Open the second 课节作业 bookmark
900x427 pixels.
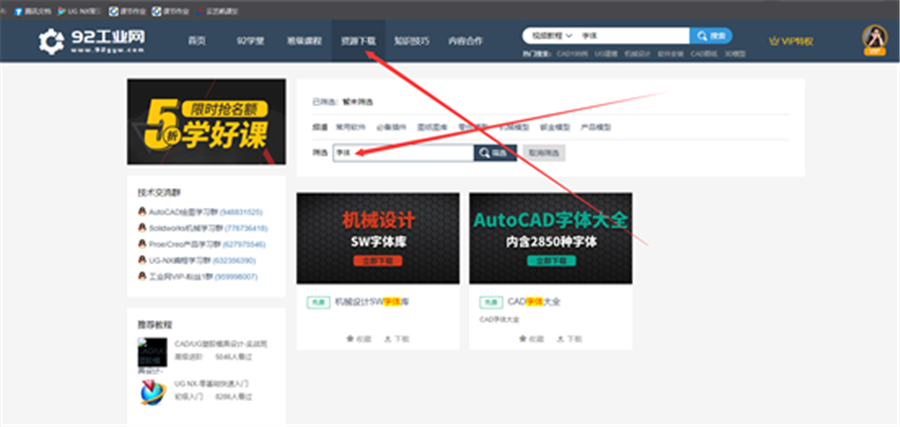[x=171, y=11]
